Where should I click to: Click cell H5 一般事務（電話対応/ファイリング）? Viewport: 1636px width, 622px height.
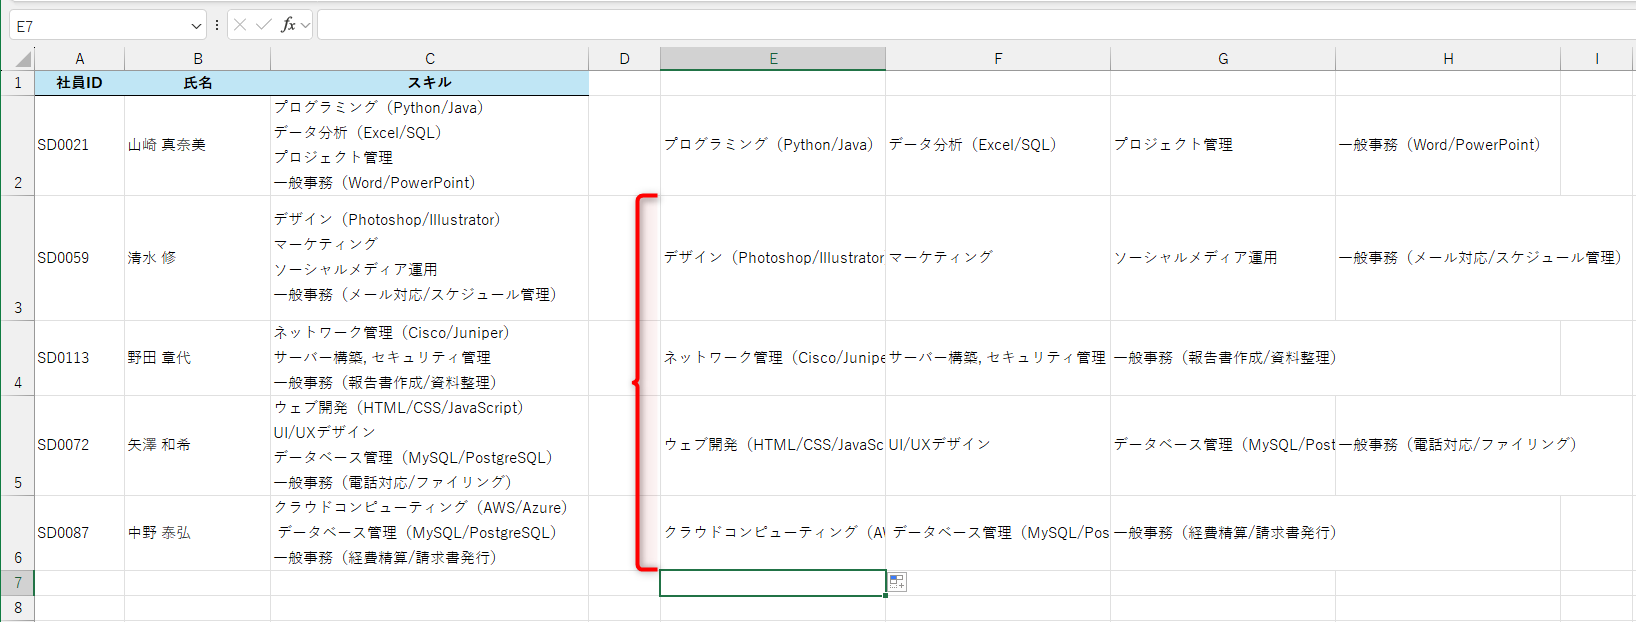1448,445
